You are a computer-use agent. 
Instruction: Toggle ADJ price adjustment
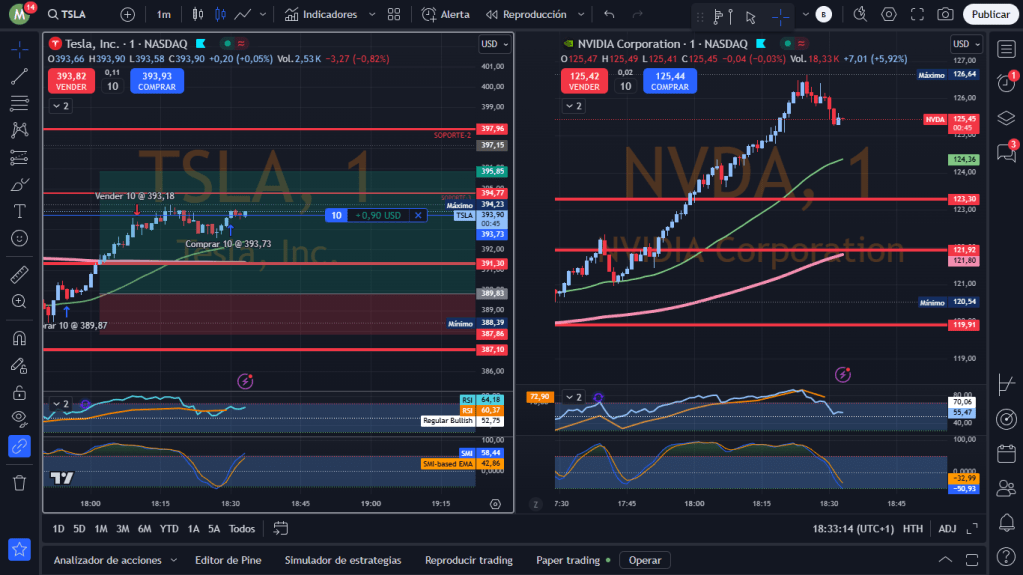coord(946,529)
